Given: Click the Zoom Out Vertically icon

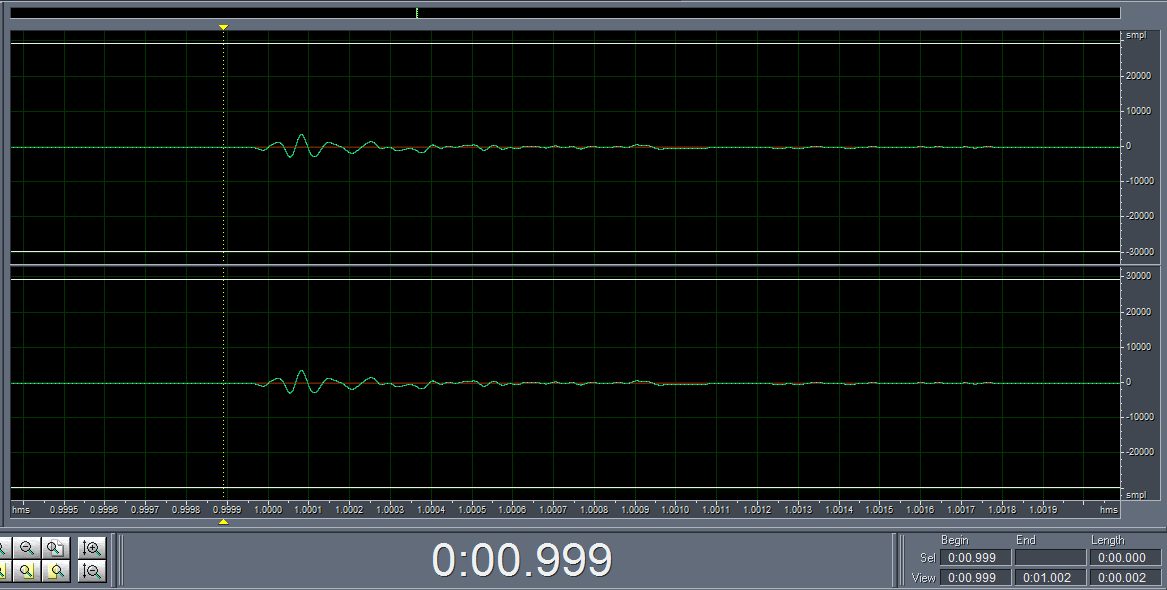Looking at the screenshot, I should click(92, 571).
